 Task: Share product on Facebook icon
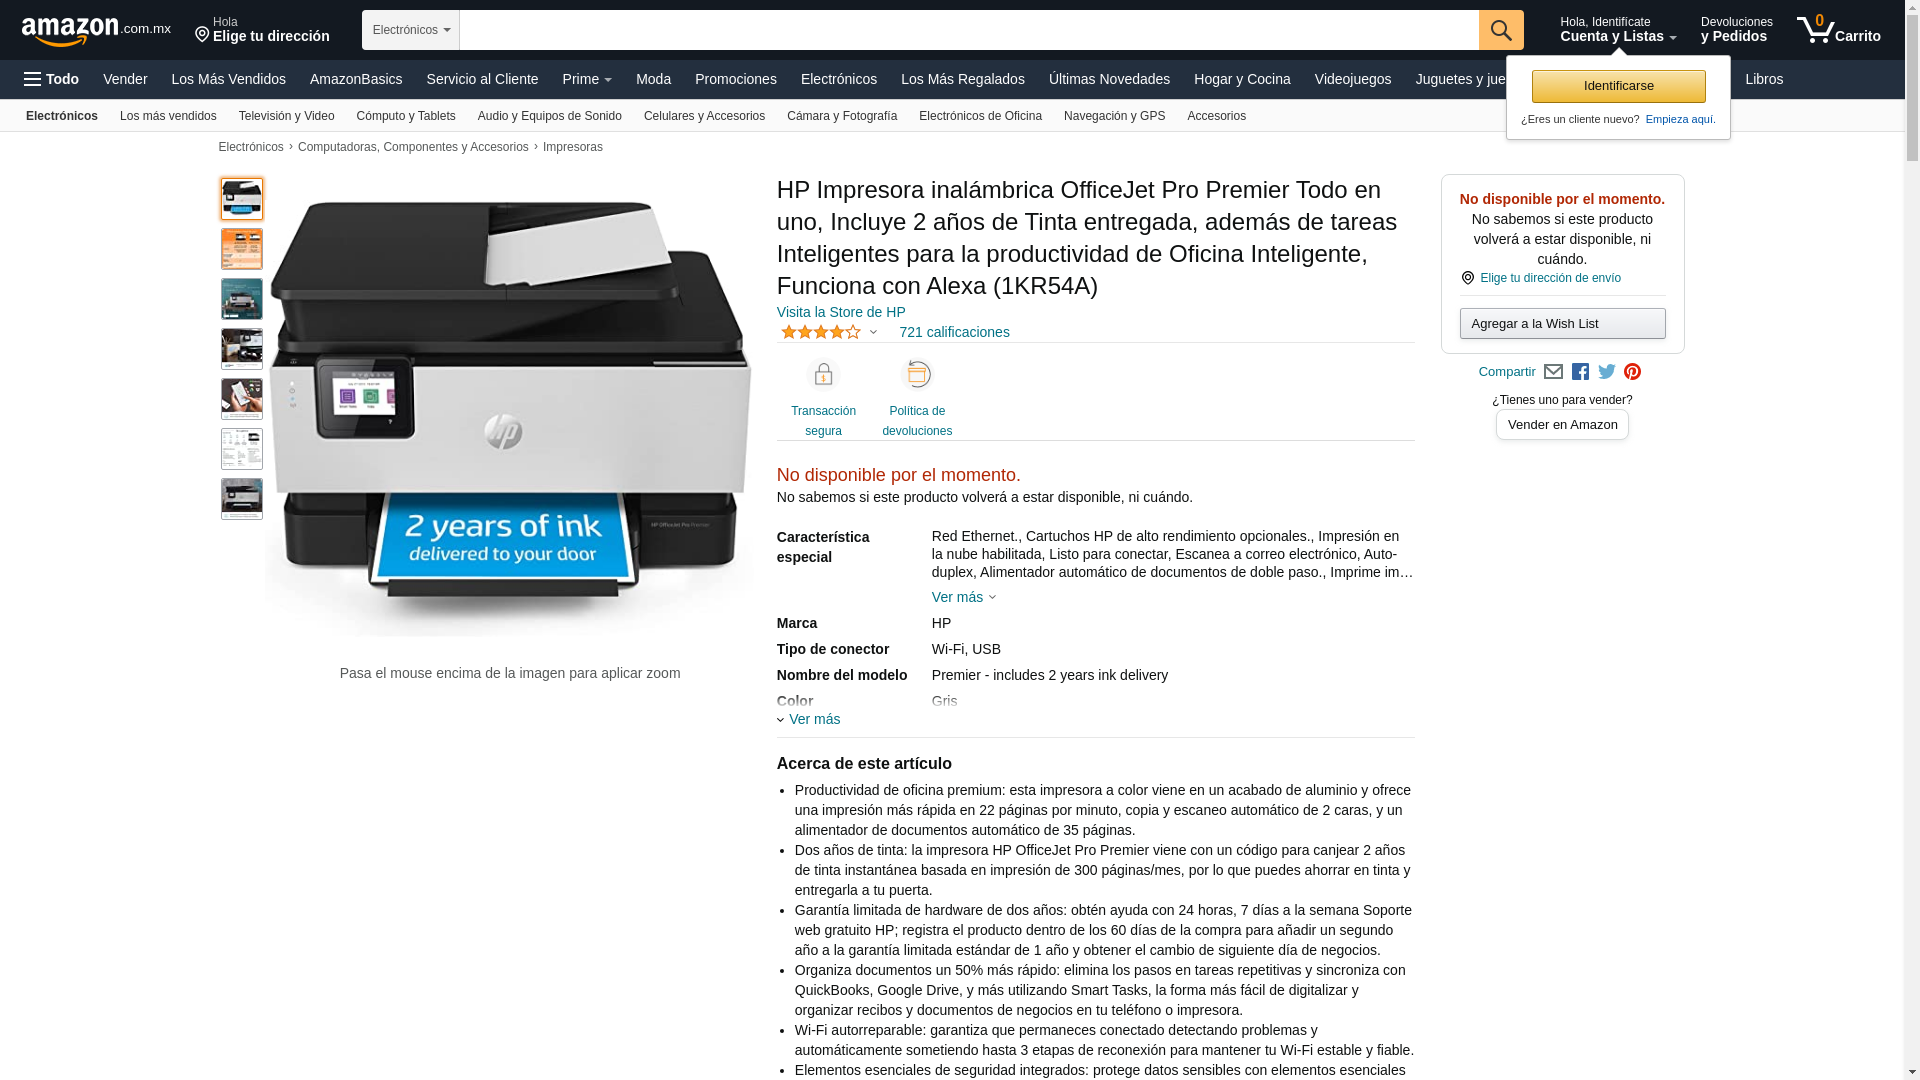tap(1580, 372)
